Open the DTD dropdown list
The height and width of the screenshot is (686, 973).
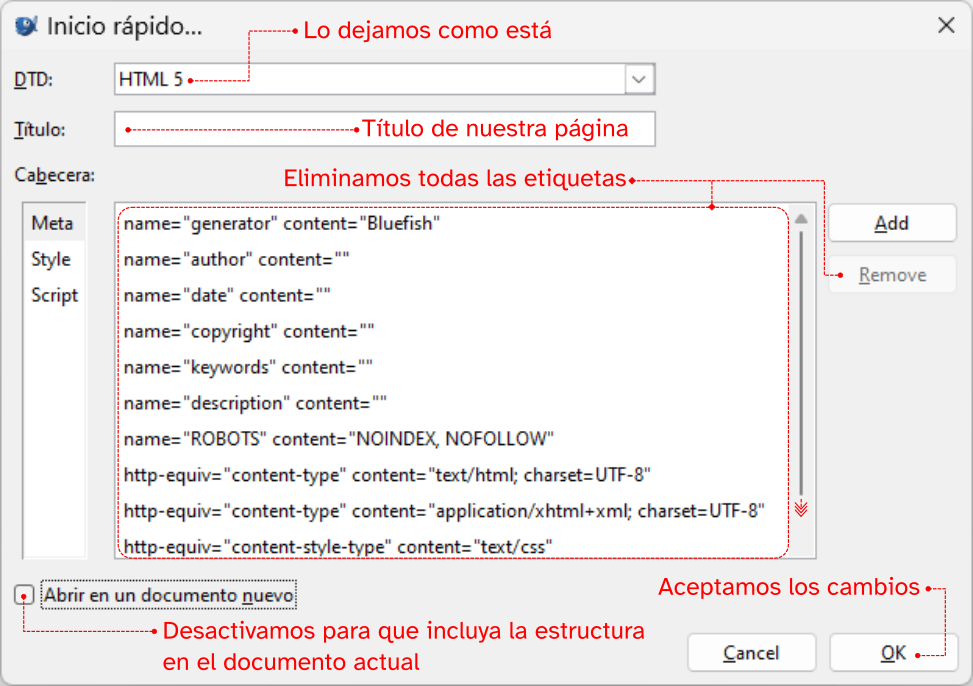[639, 79]
